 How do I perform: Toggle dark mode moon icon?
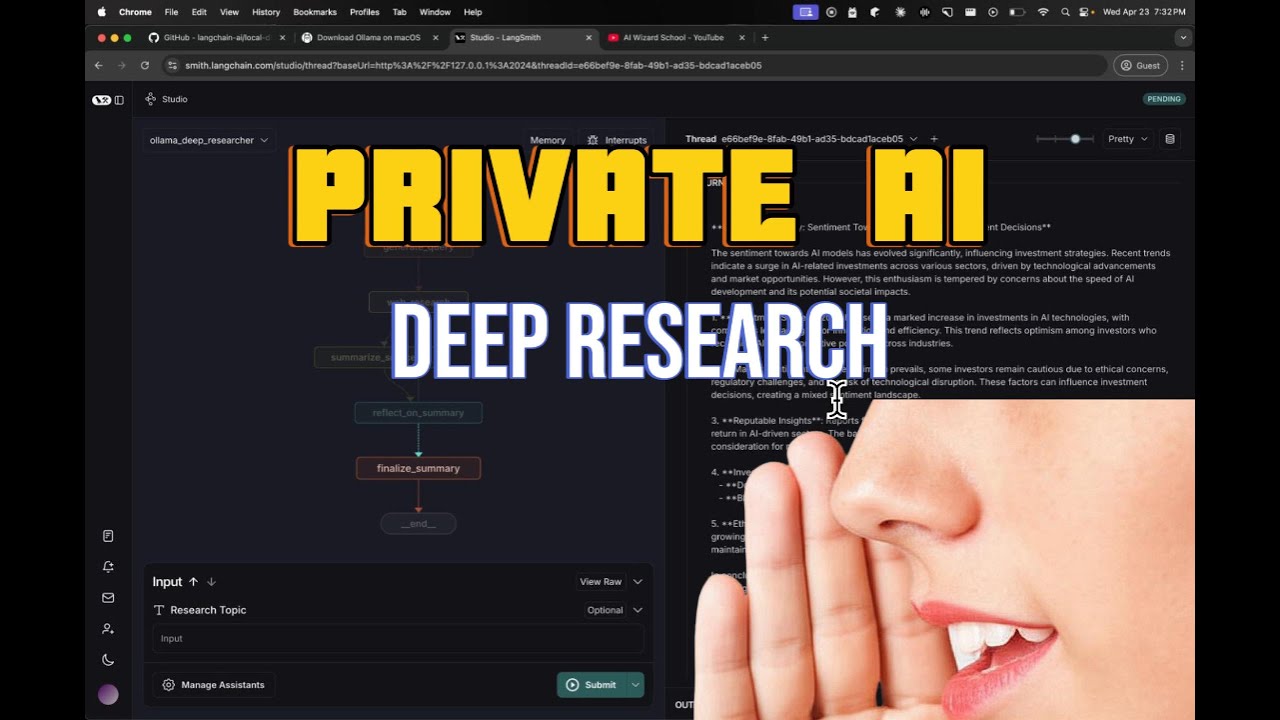pos(108,660)
